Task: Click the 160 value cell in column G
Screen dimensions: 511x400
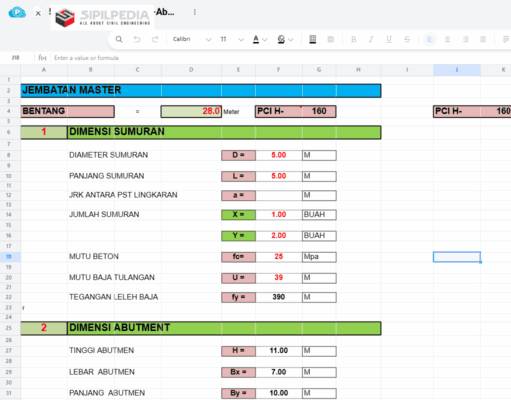Action: click(x=319, y=111)
